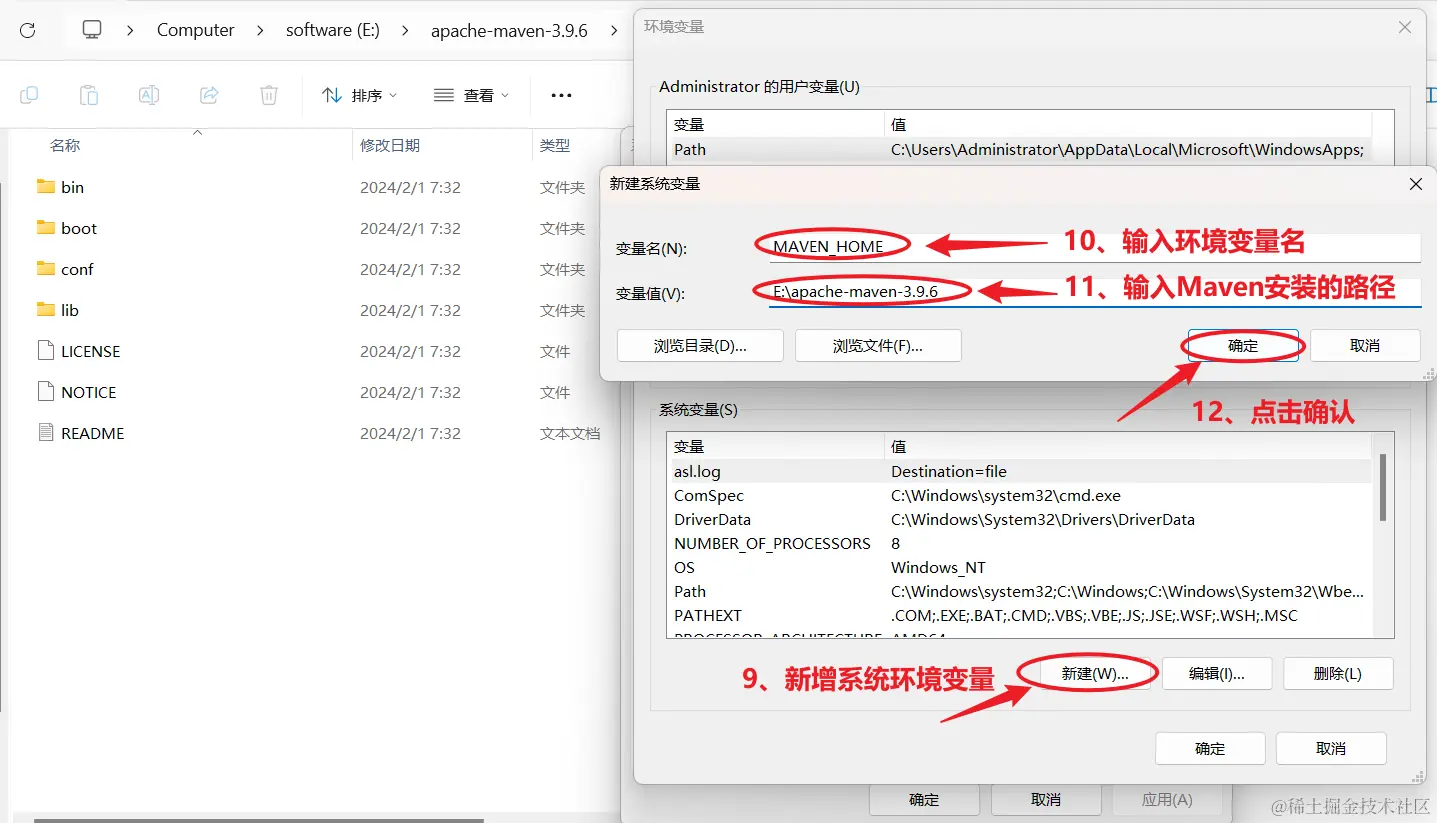Click apache-maven-3.9.6 in the breadcrumb
Screen dimensions: 1437x823
(x=509, y=30)
